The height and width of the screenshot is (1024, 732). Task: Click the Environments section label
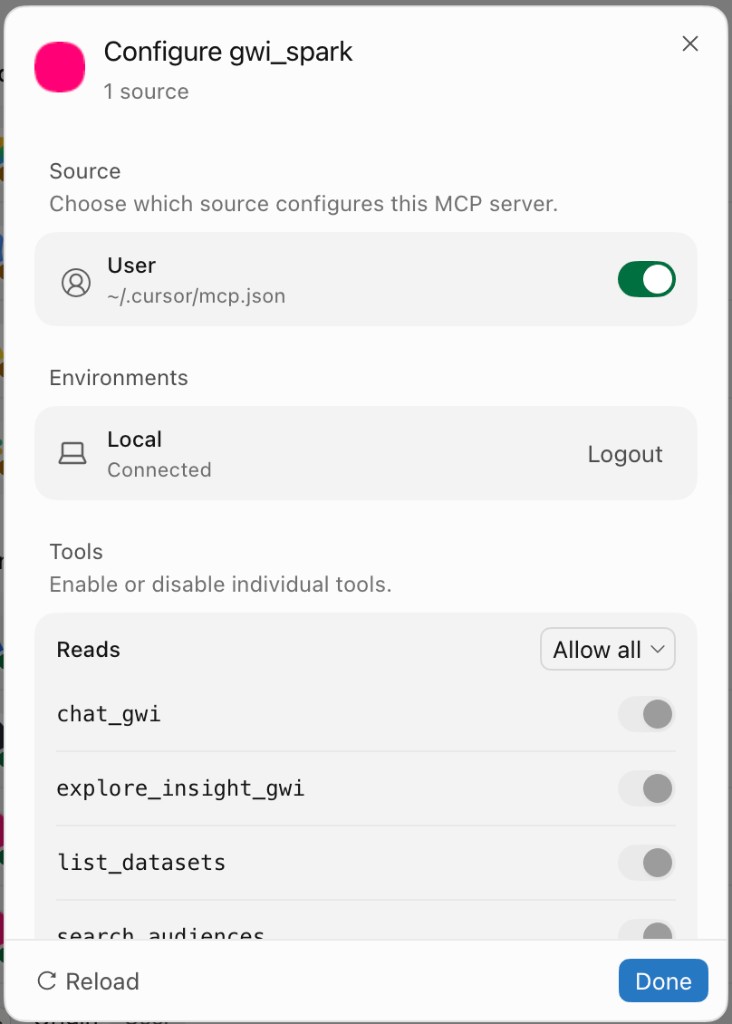click(x=119, y=377)
